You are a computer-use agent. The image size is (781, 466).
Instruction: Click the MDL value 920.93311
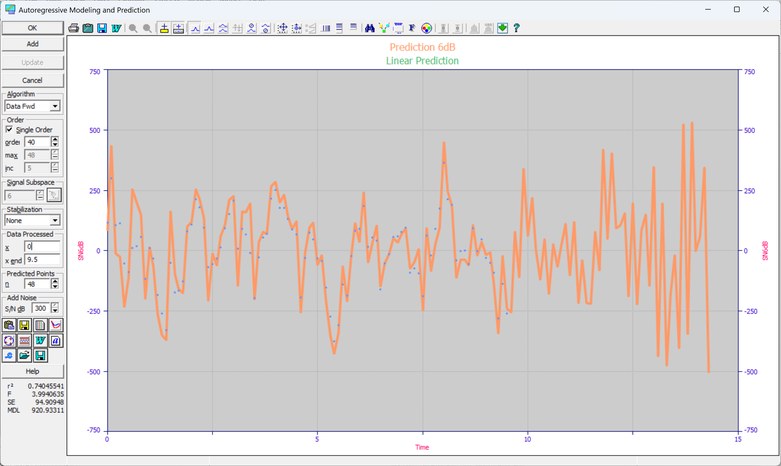48,410
